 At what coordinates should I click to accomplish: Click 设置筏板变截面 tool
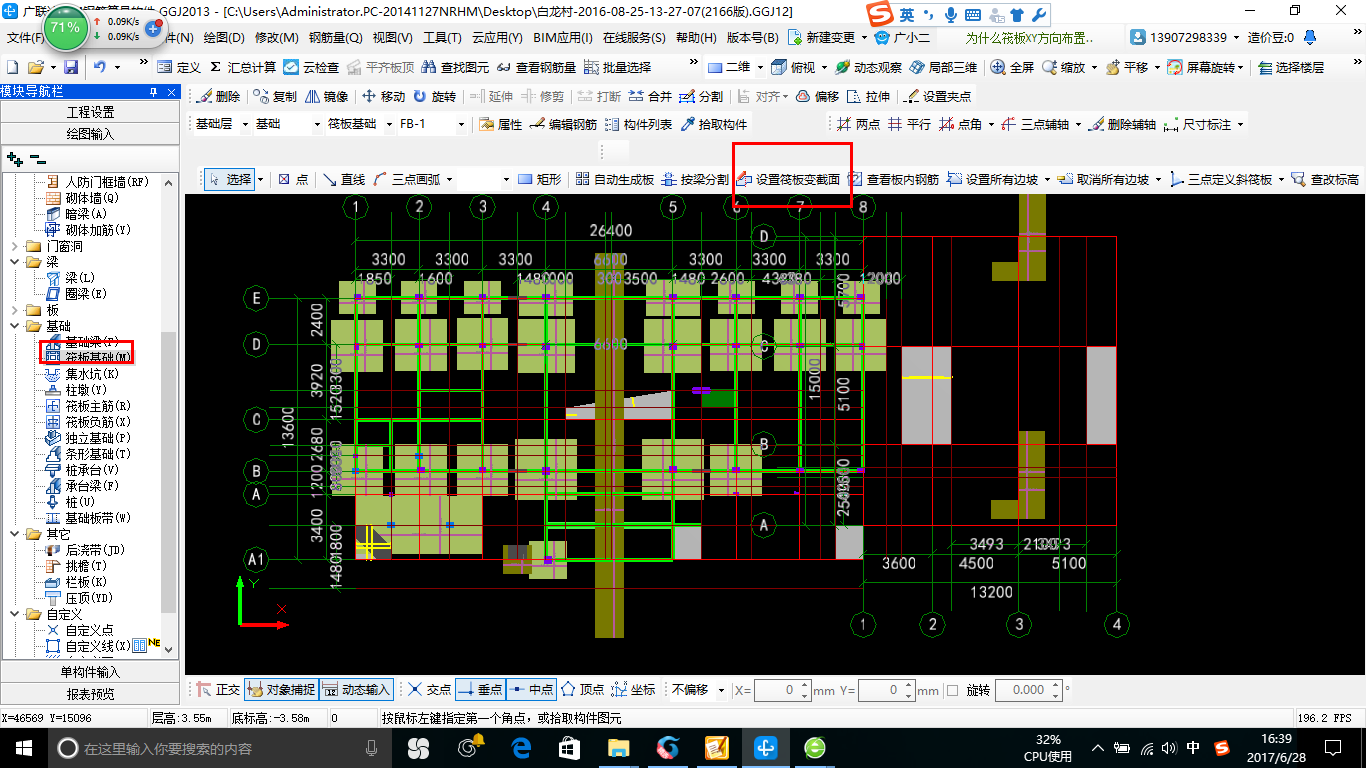(x=788, y=180)
